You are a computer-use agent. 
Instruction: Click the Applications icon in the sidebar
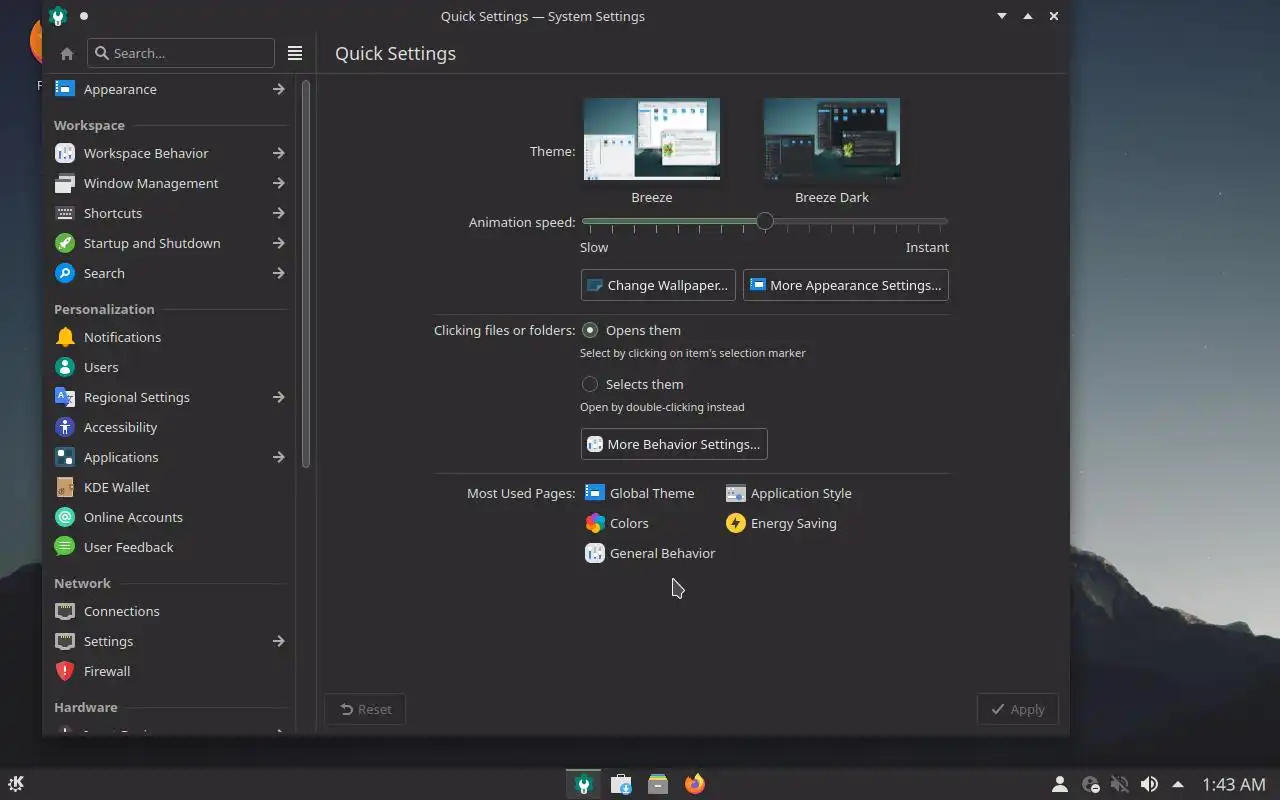[x=65, y=457]
